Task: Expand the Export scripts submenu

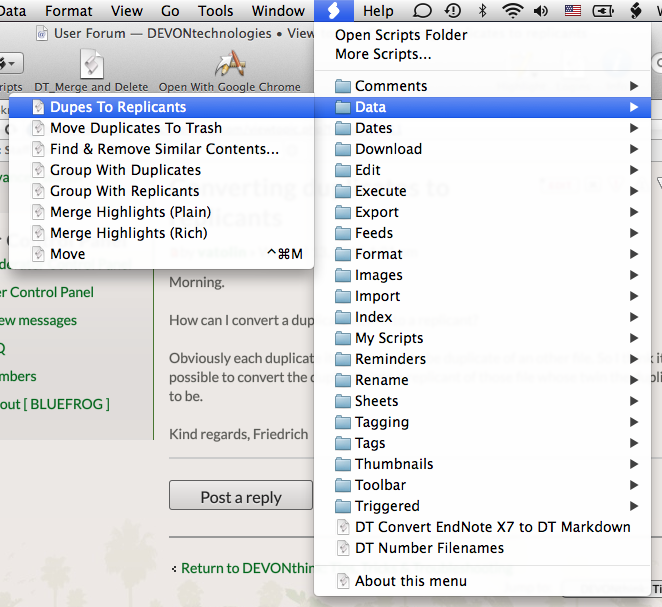Action: [483, 212]
